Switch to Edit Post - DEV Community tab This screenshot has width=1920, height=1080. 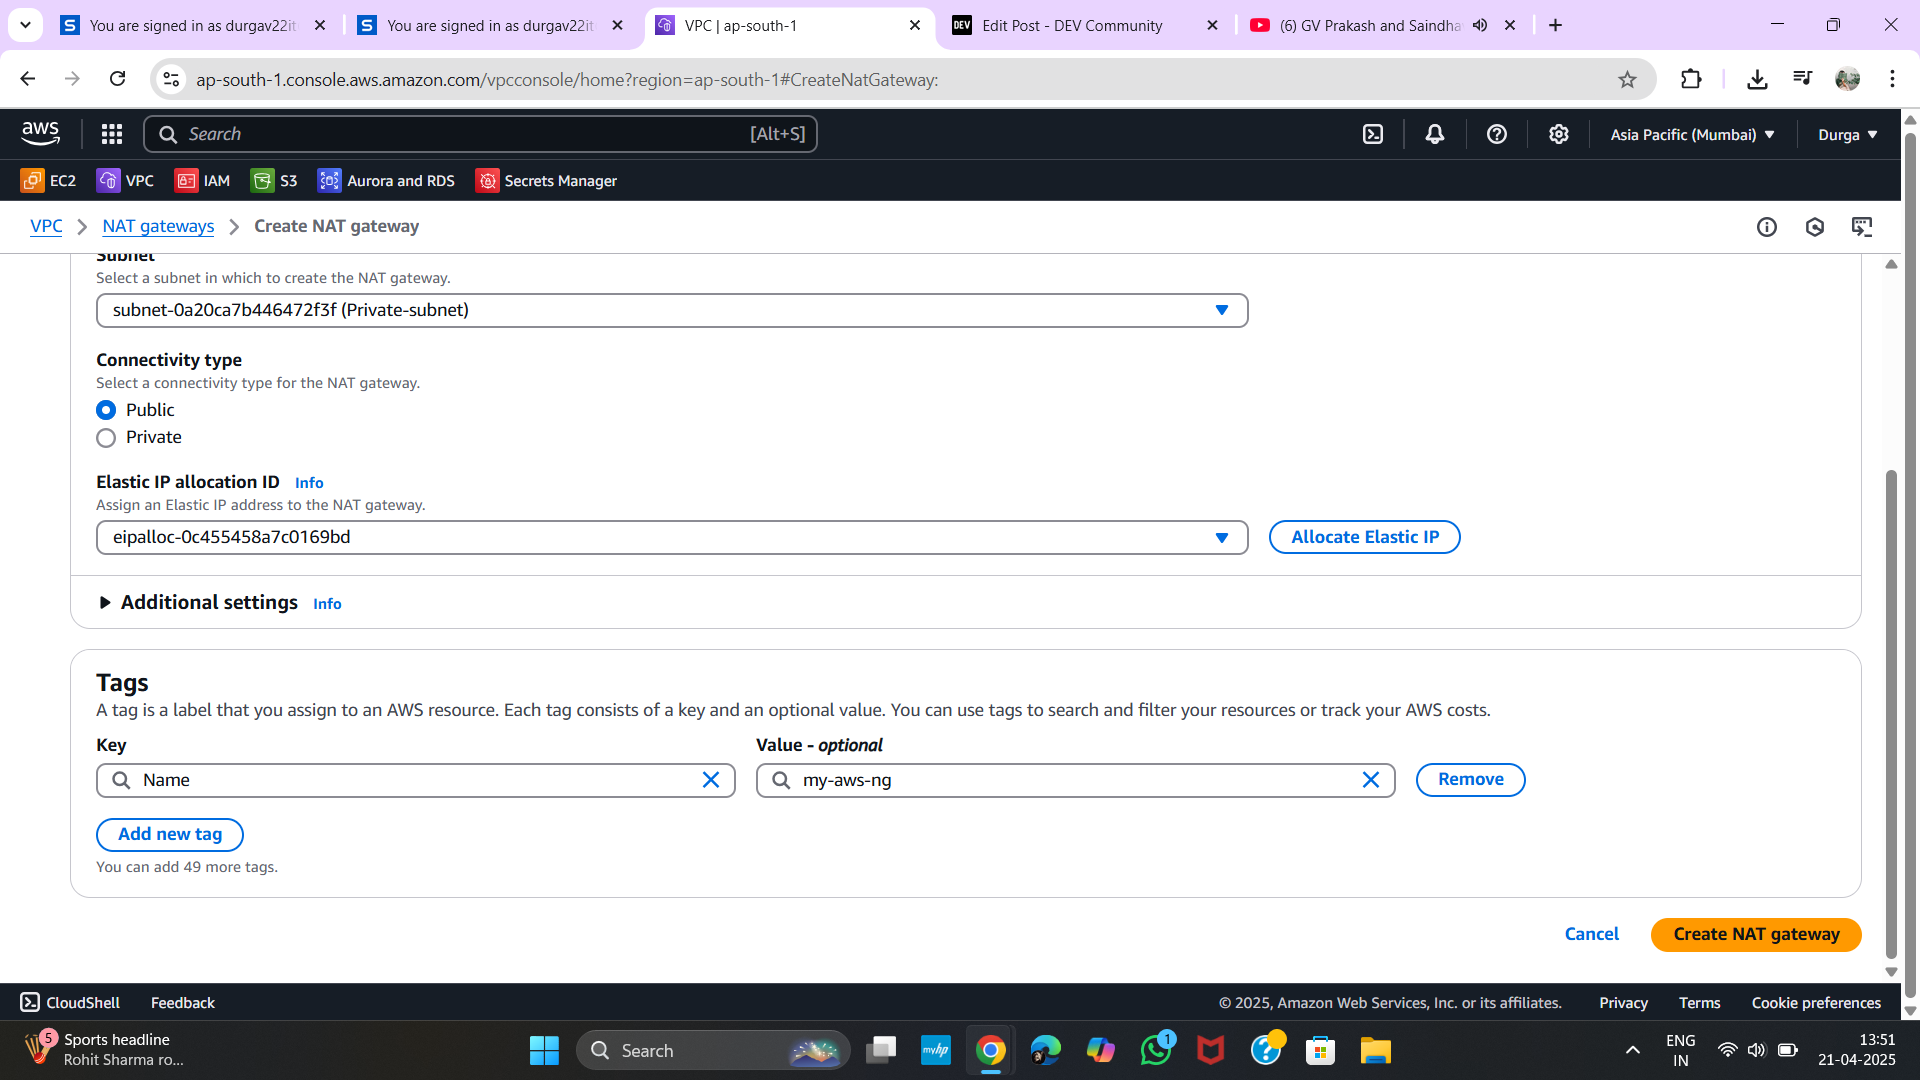1086,26
